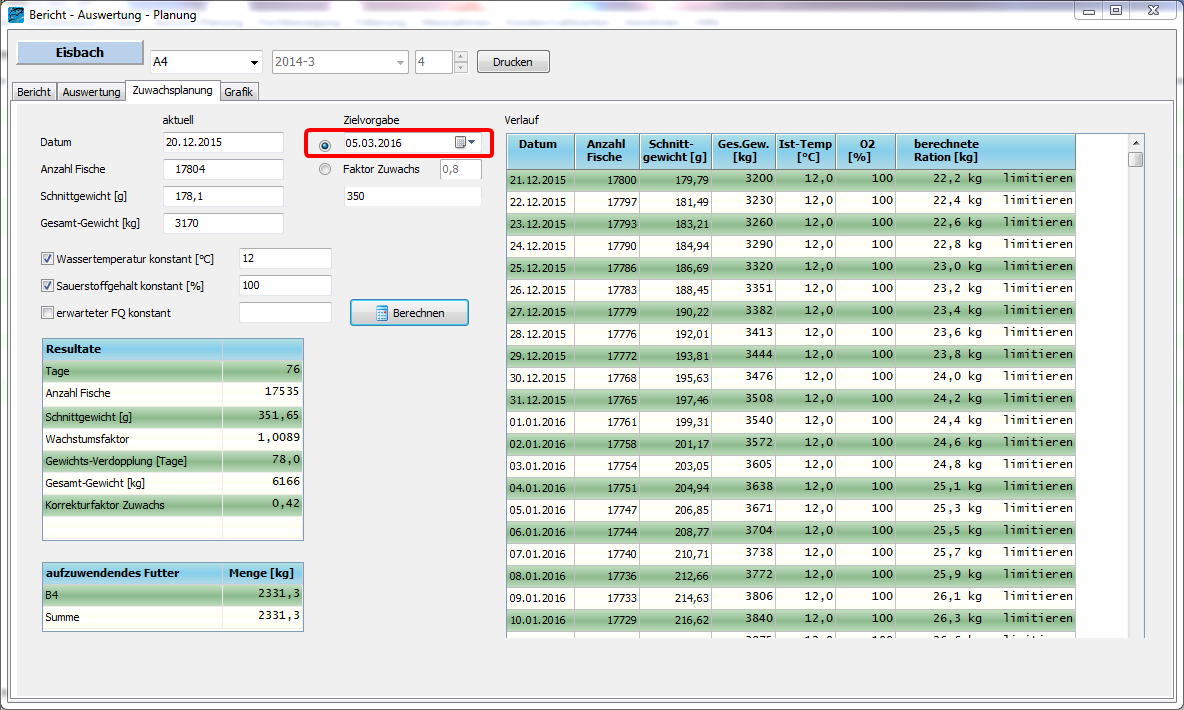Viewport: 1184px width, 710px height.
Task: Increase the stepper value from 4
Action: [x=461, y=57]
